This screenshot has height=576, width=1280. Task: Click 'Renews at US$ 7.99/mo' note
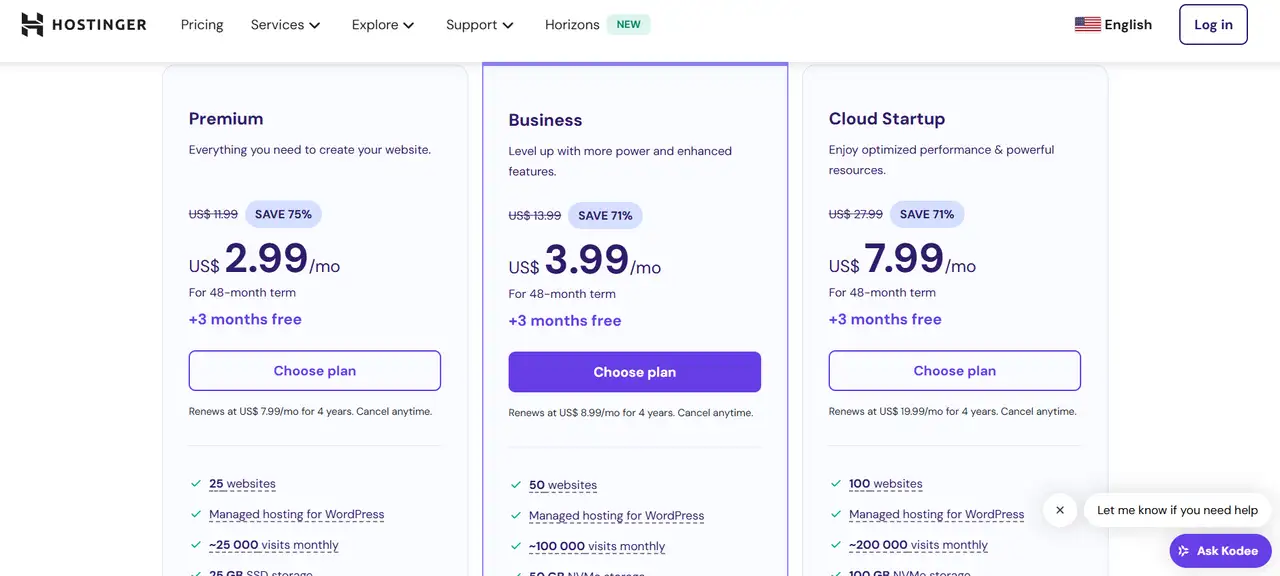[x=310, y=411]
